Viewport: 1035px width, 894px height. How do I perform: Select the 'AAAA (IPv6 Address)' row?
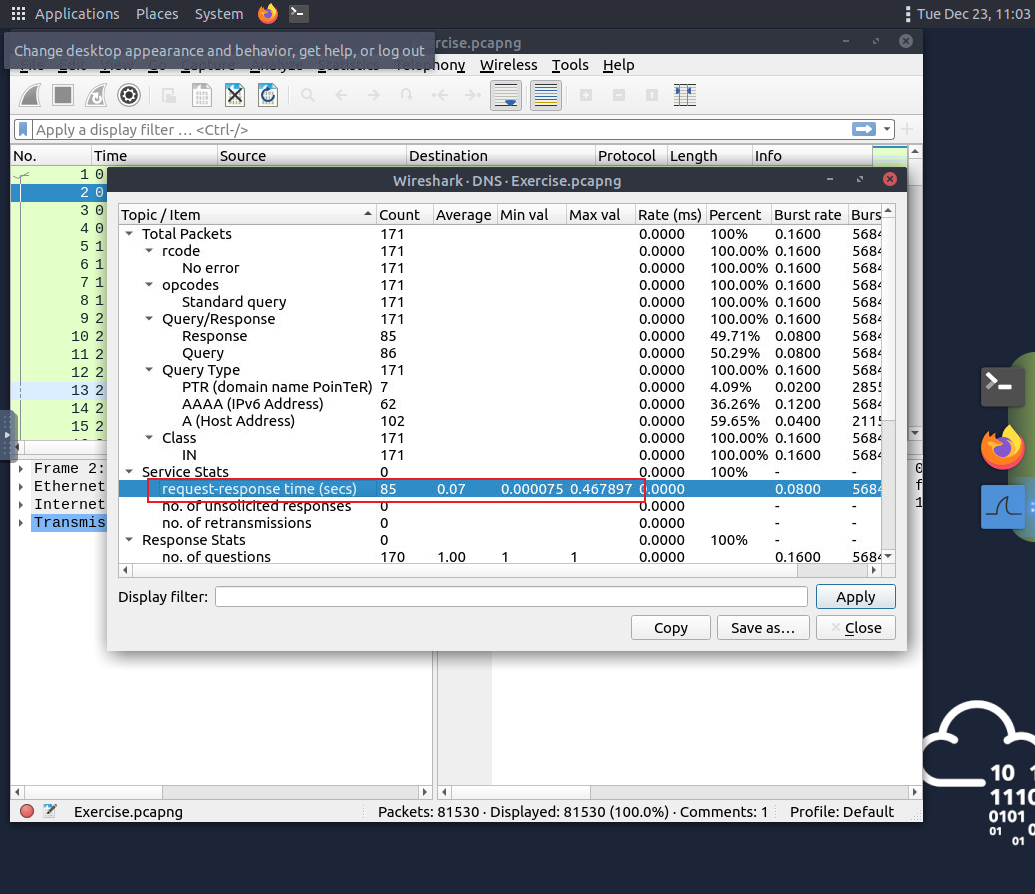[x=500, y=404]
